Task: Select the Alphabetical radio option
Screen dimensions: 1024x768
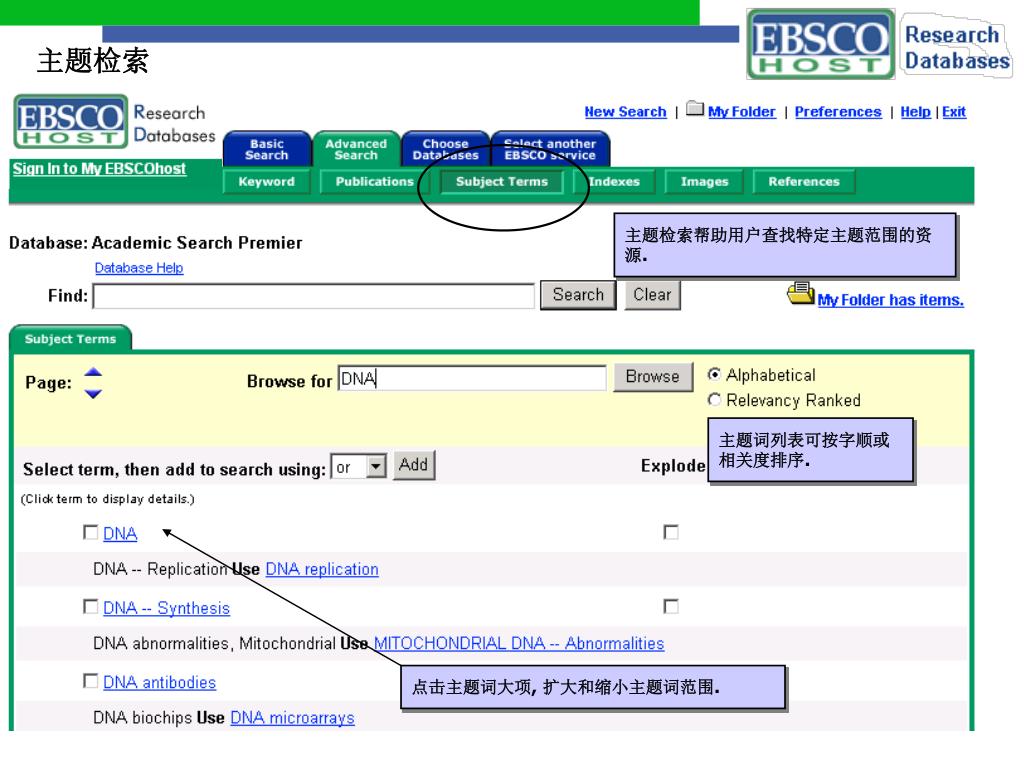Action: pos(714,375)
